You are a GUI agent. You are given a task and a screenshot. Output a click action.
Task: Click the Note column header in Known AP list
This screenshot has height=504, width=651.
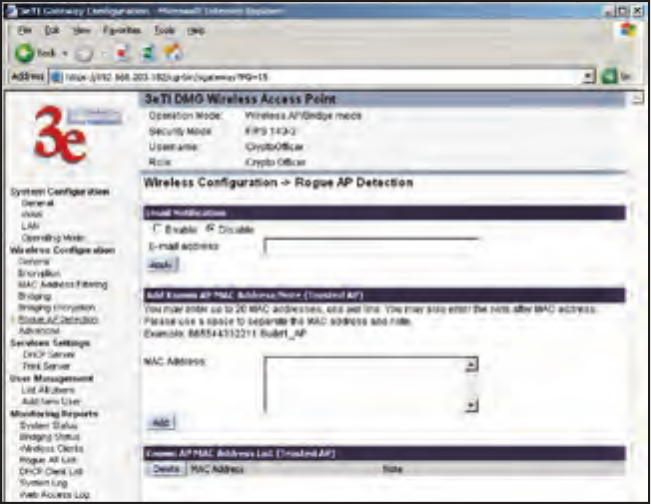[392, 469]
